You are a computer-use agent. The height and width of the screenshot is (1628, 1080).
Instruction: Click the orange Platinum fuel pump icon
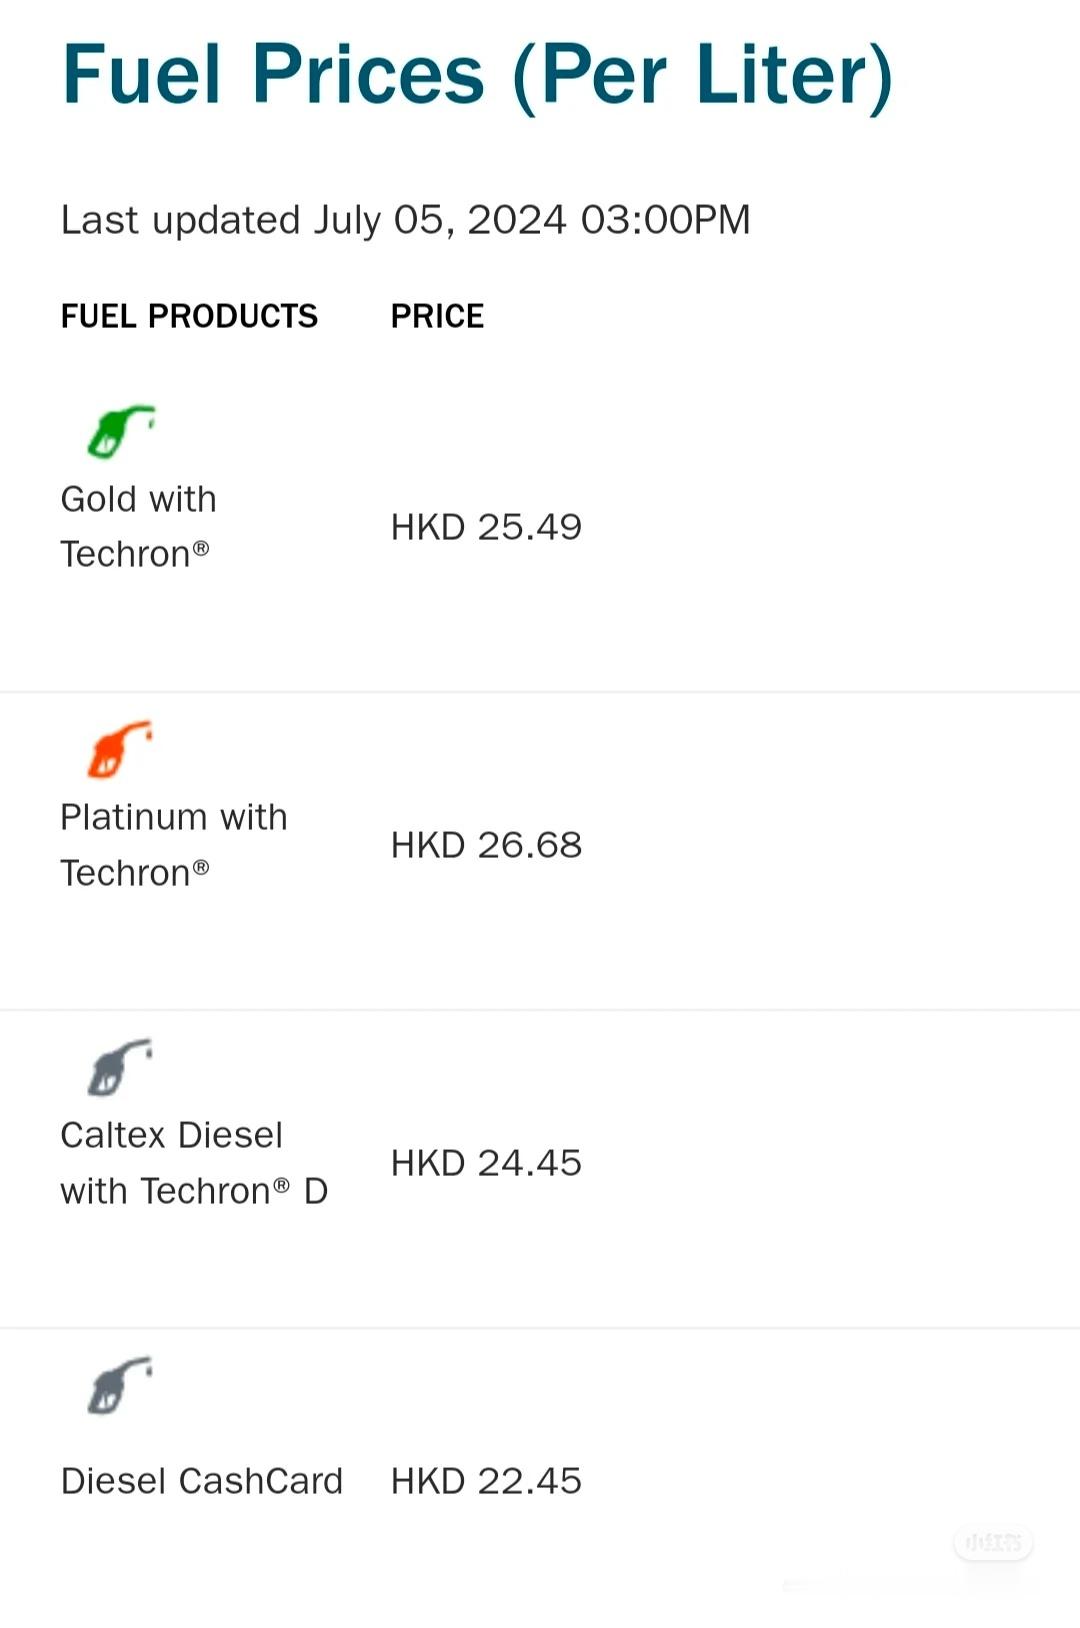[120, 749]
